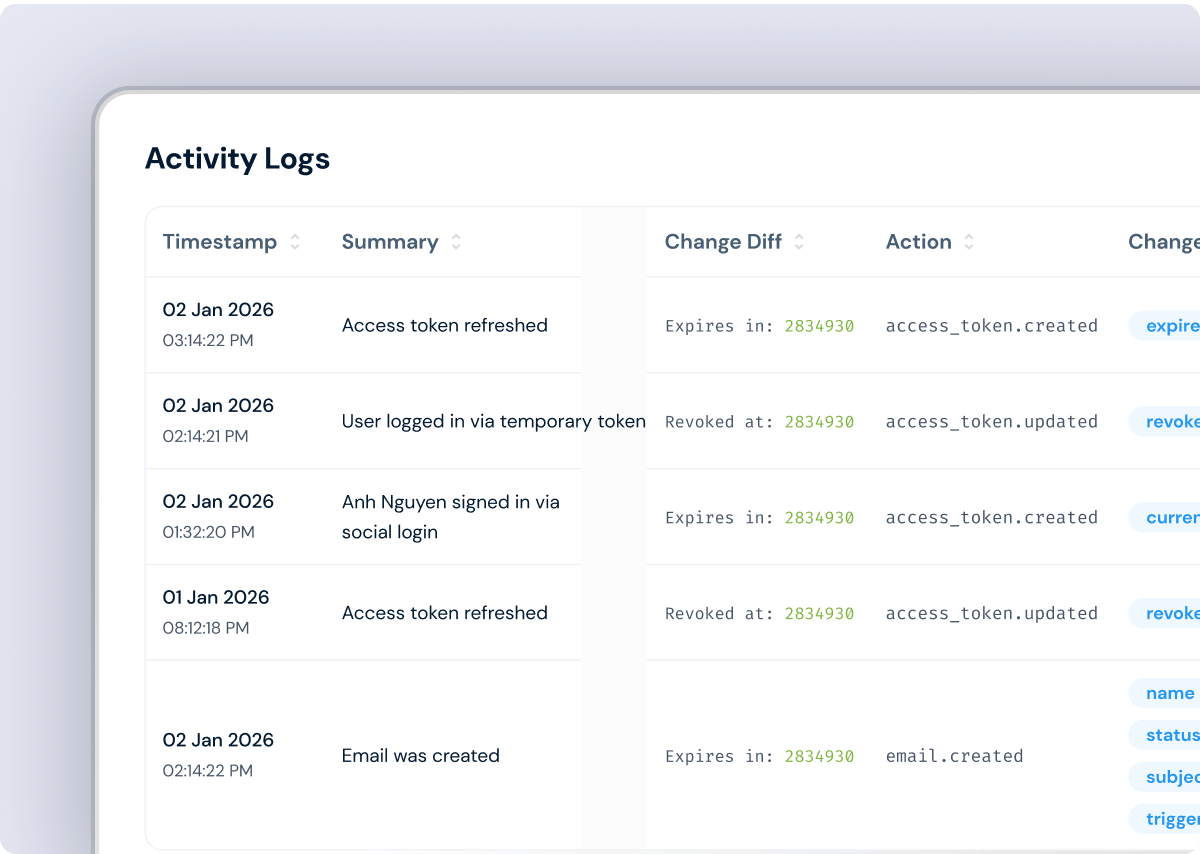Click 'Expires in' diff in Email was created row

(x=760, y=757)
